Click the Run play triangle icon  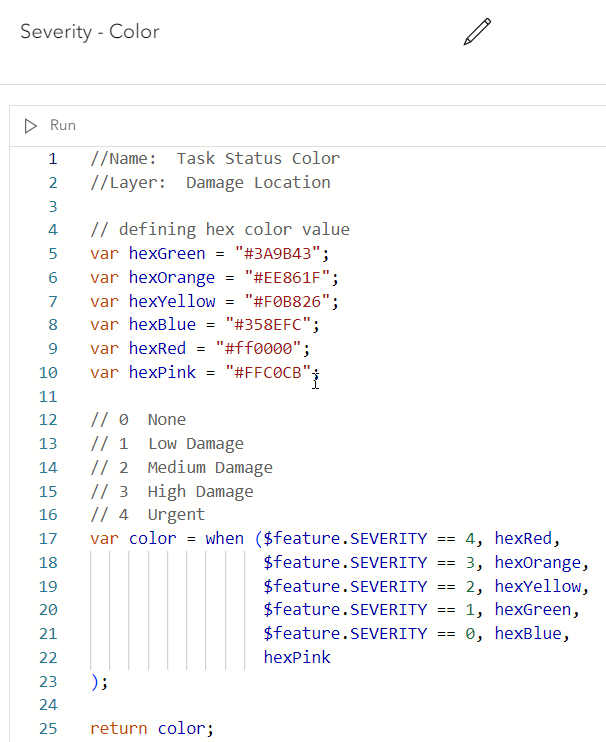pos(31,126)
